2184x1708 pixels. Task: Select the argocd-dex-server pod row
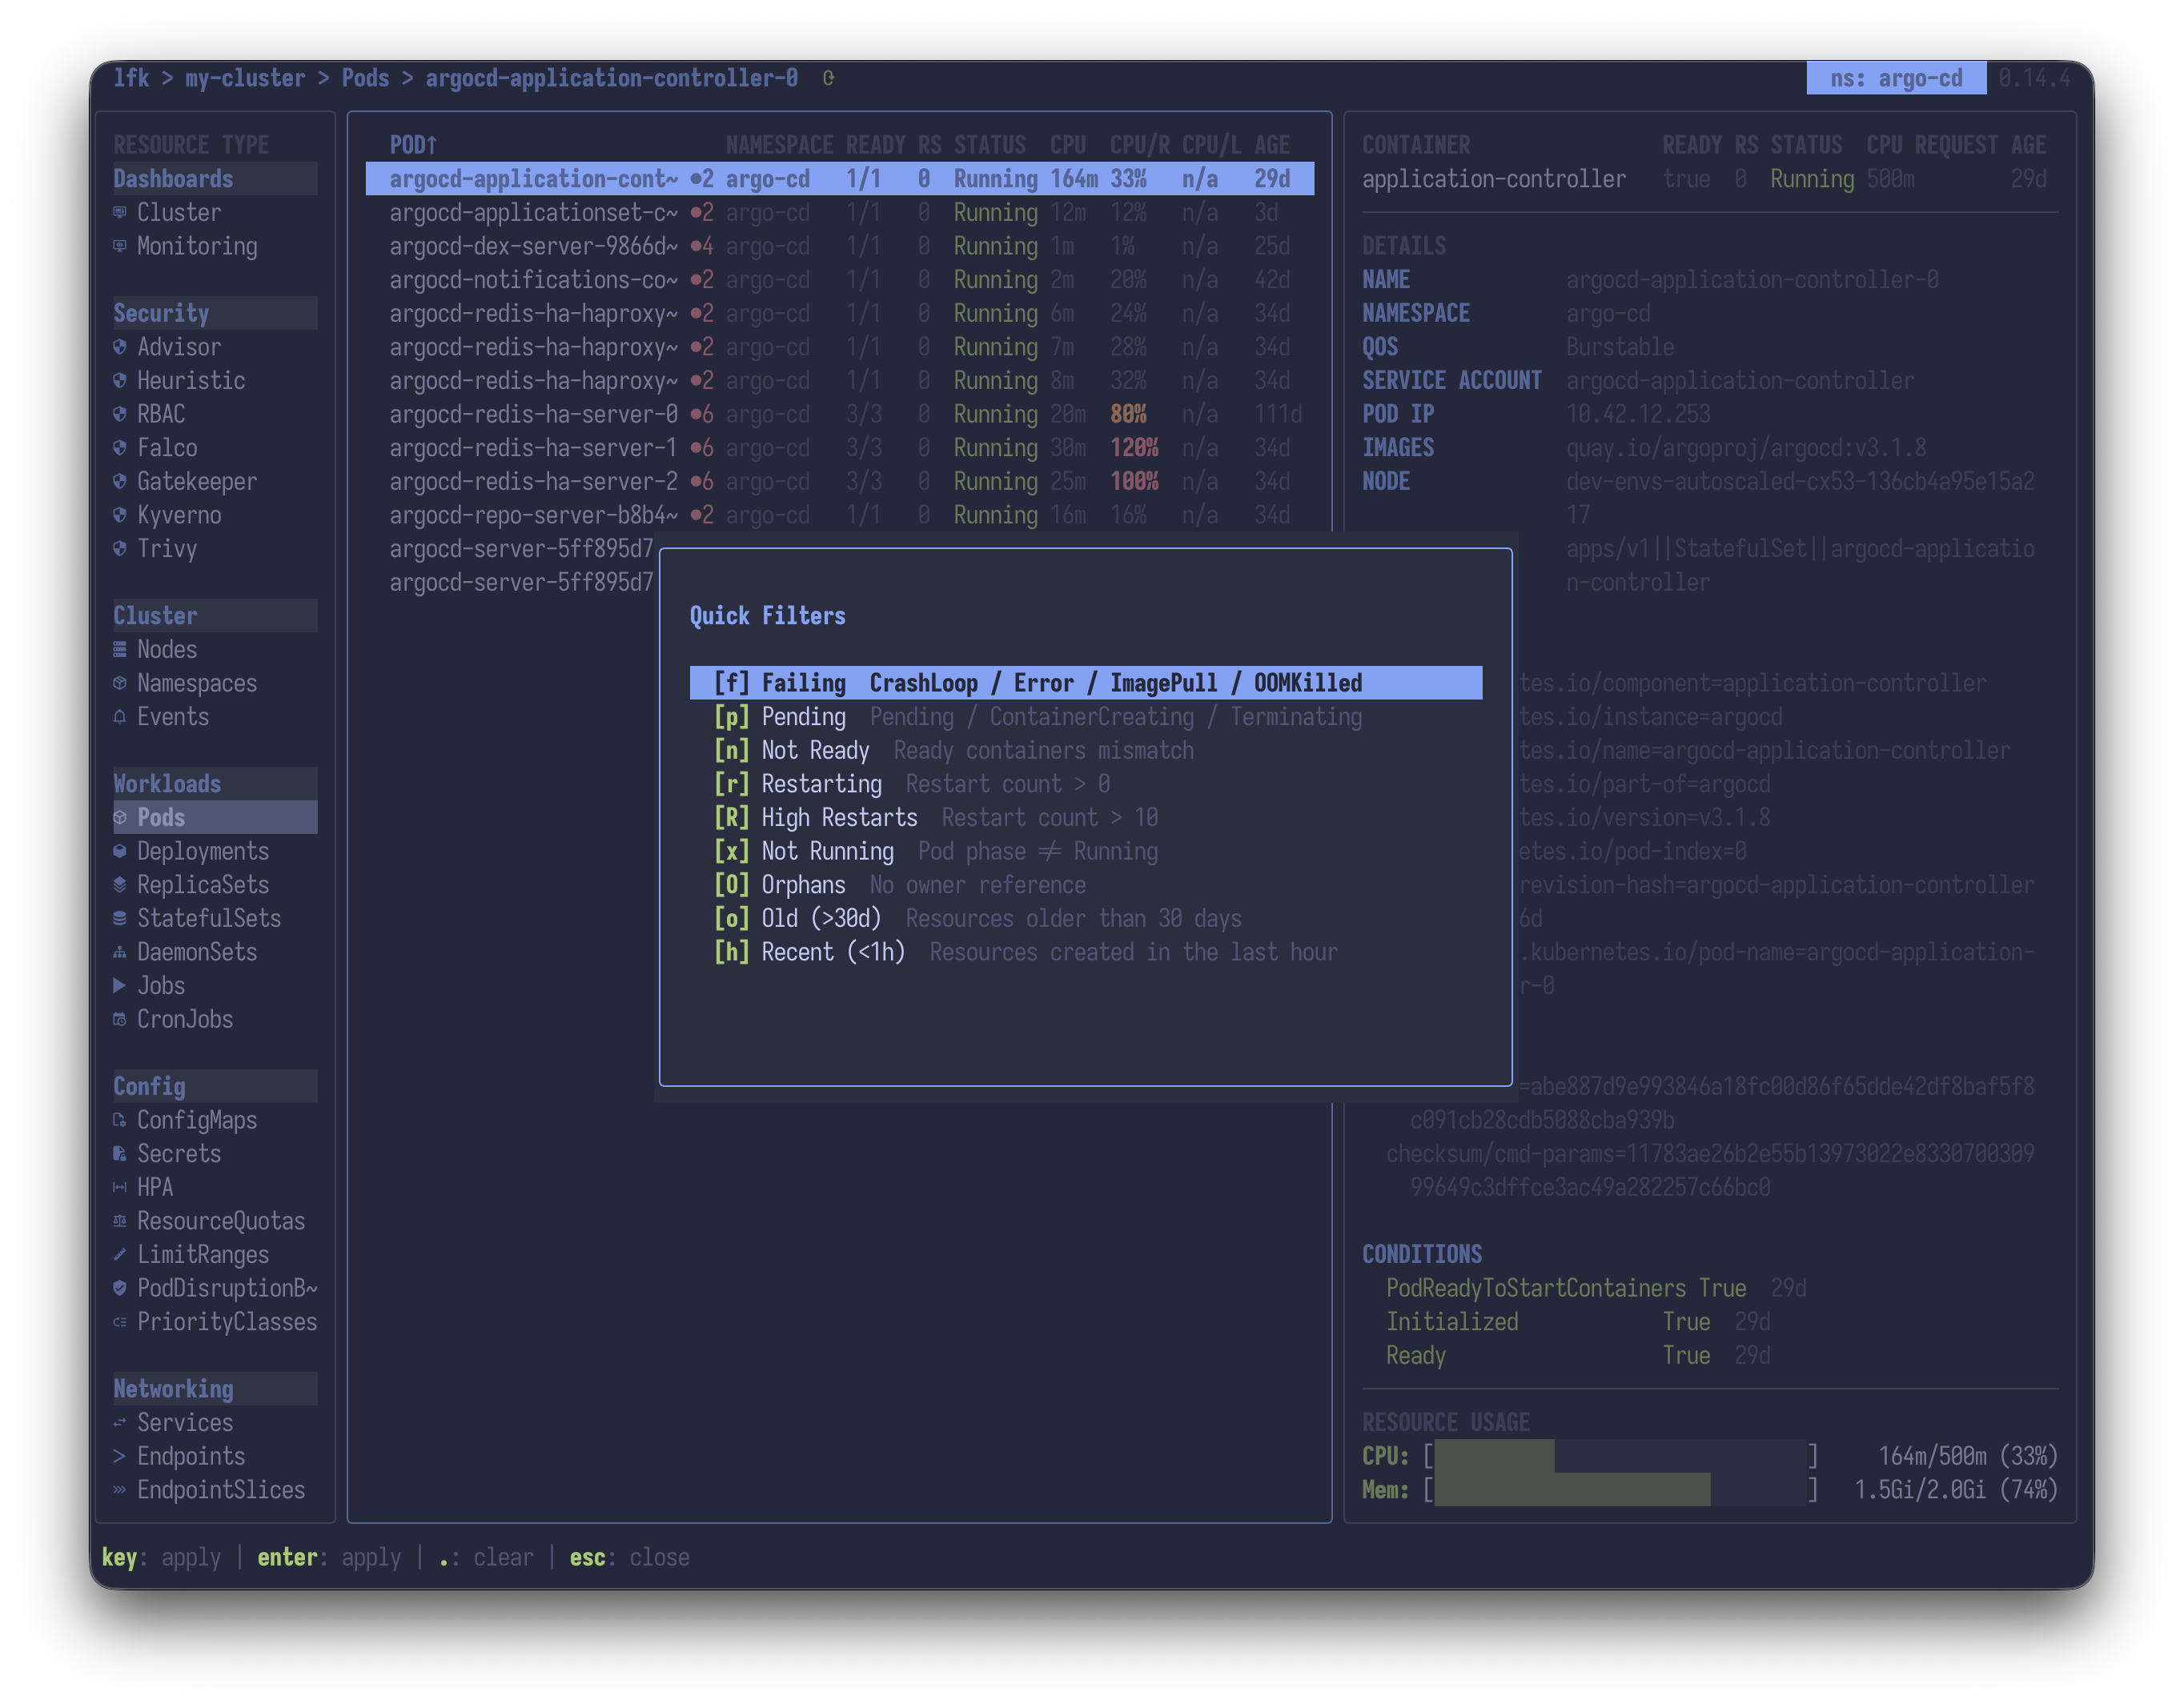tap(840, 246)
